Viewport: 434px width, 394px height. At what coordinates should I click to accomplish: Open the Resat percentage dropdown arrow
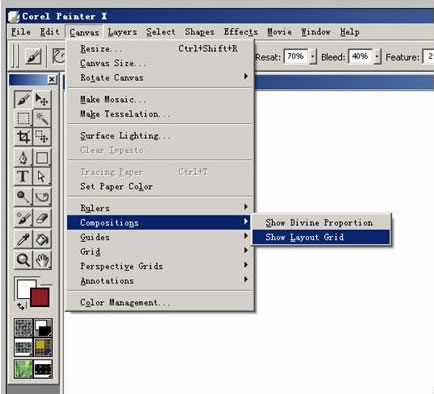(x=313, y=57)
